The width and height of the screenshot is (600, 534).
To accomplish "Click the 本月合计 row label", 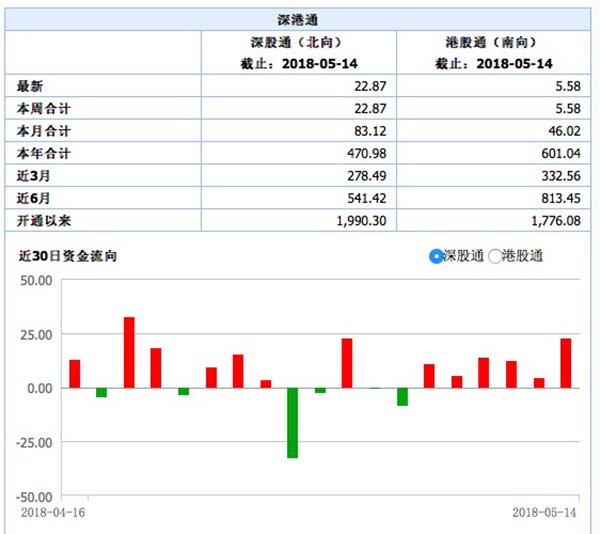I will coord(43,131).
